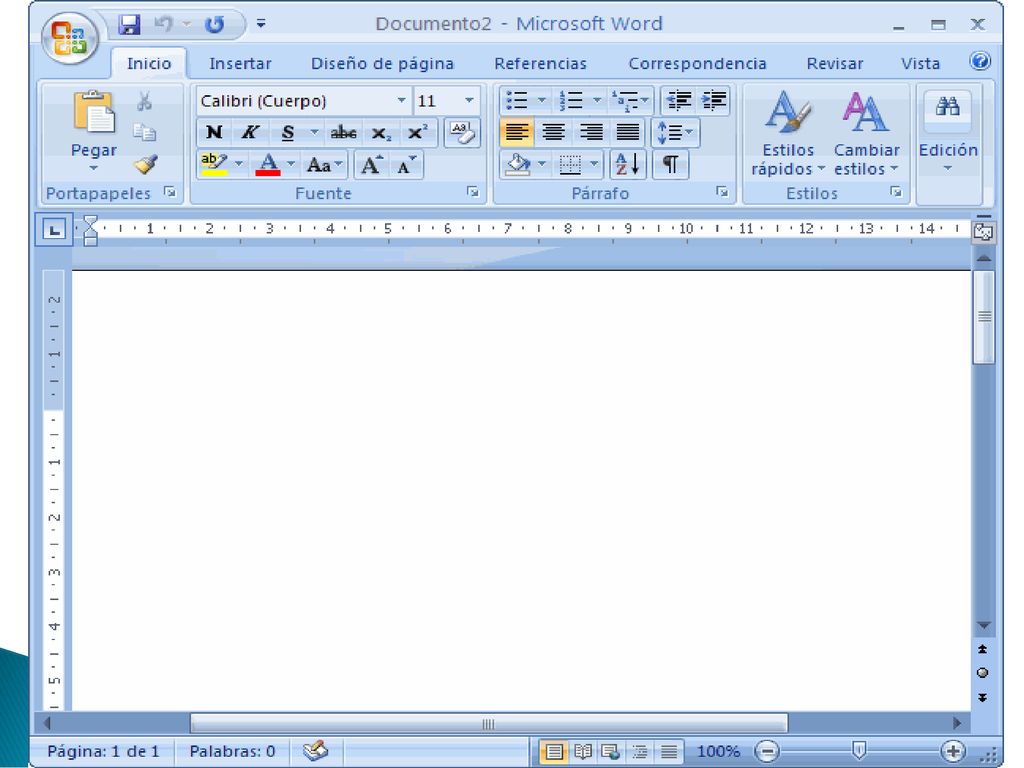This screenshot has height=768, width=1024.
Task: Click the Pegar paste icon
Action: pyautogui.click(x=94, y=112)
